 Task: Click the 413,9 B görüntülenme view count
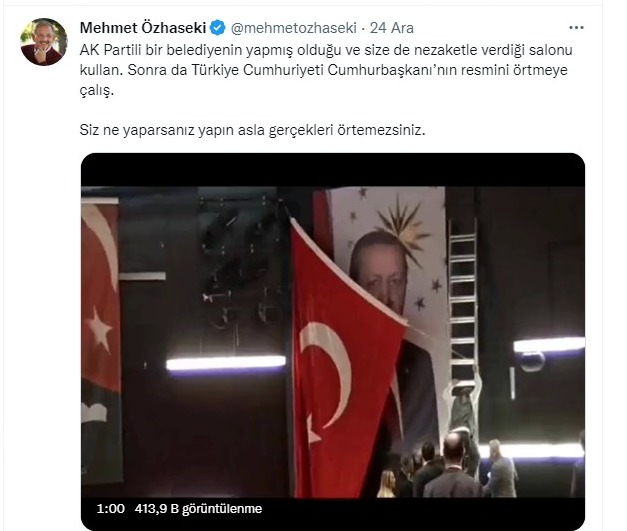tap(198, 509)
